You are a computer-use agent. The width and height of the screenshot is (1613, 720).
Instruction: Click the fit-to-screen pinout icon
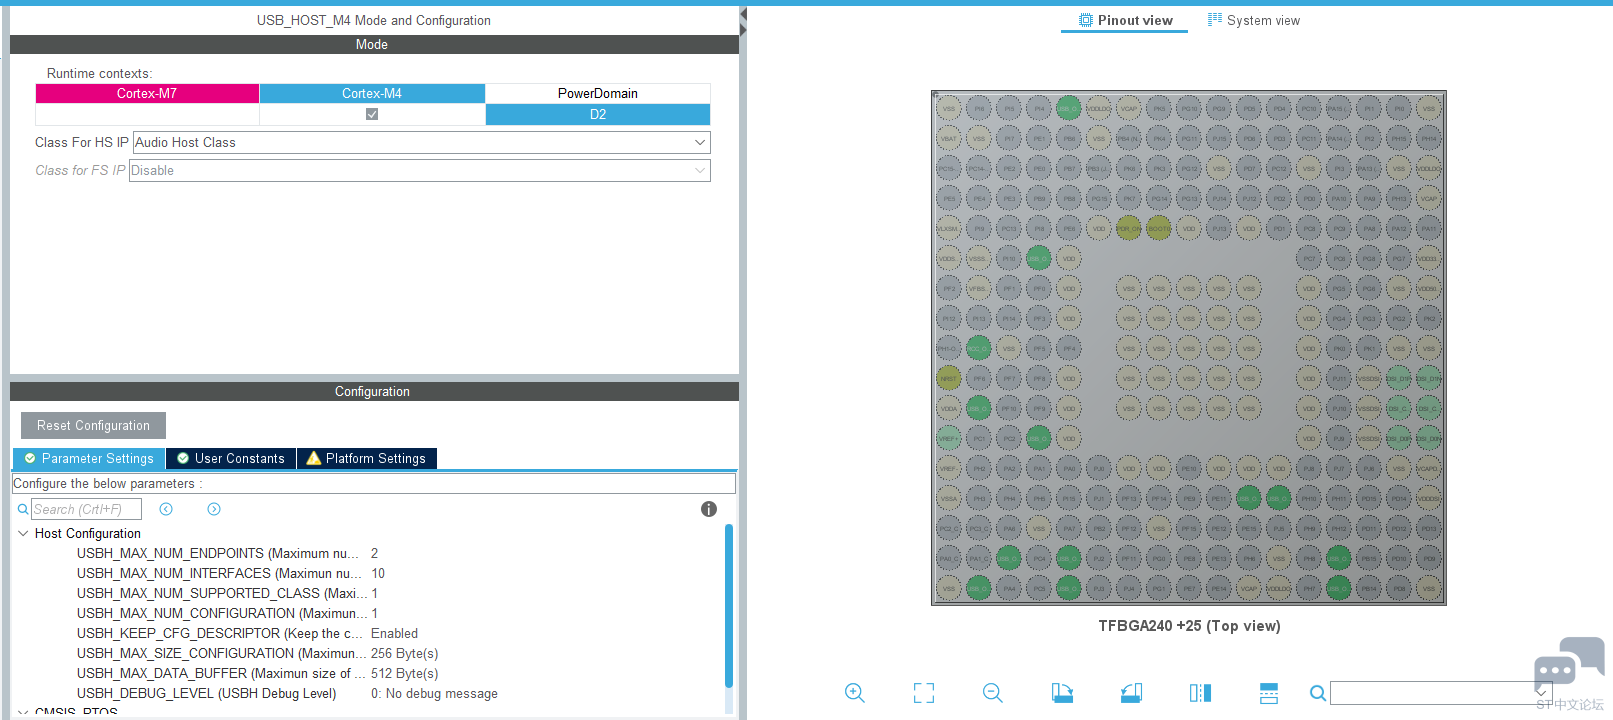924,693
